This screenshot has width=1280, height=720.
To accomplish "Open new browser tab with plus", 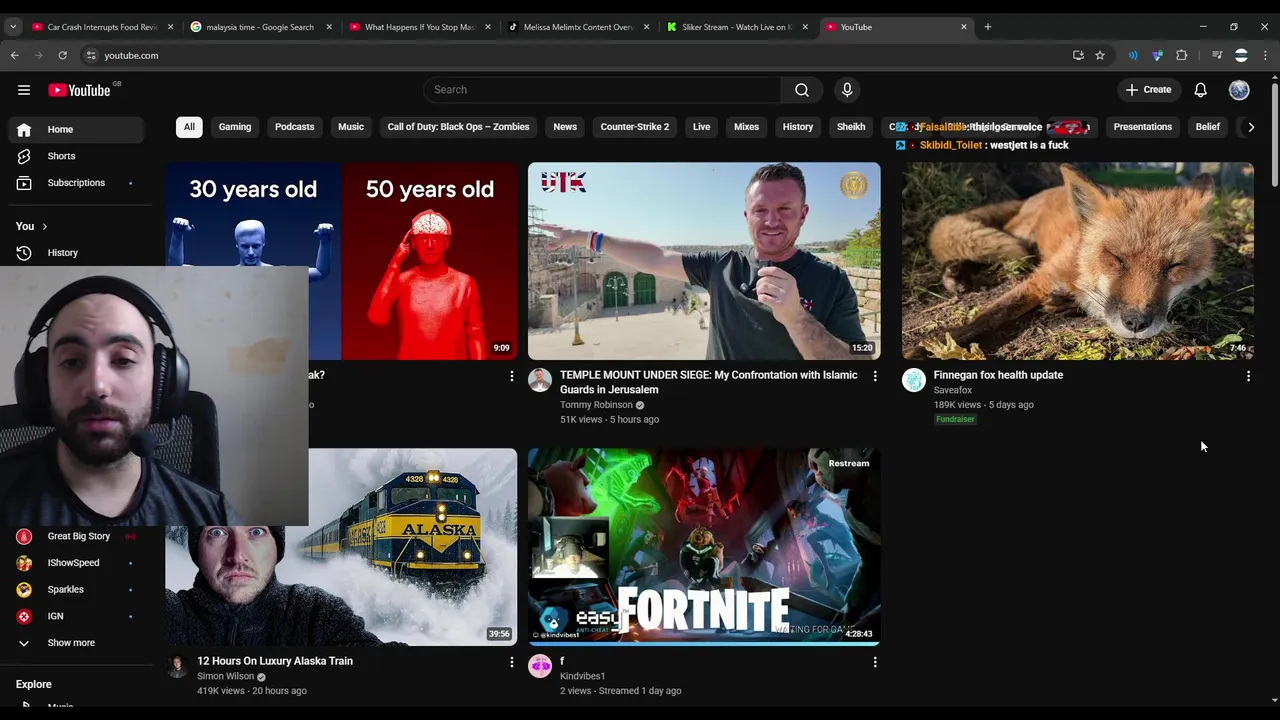I will [x=988, y=27].
